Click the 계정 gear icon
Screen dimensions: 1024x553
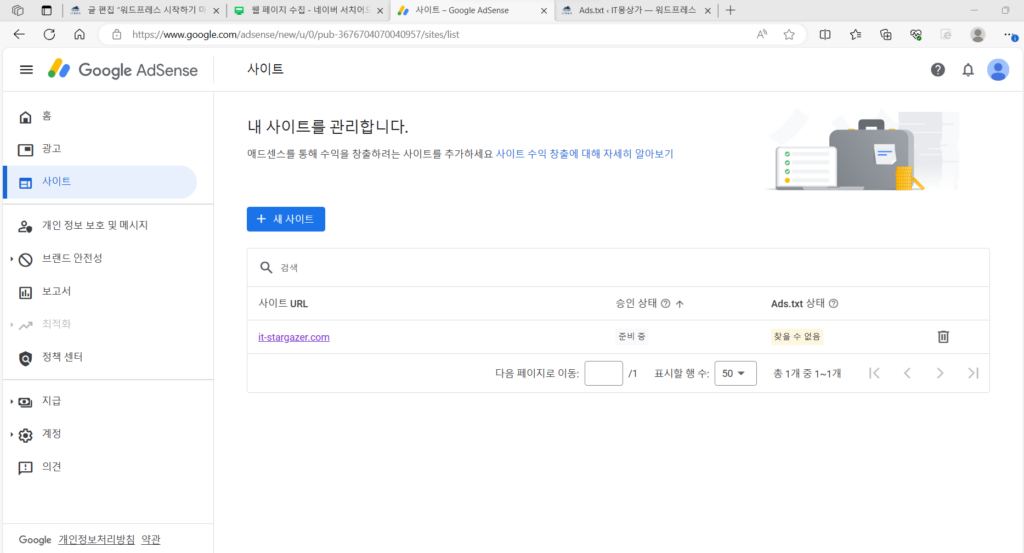(x=25, y=435)
